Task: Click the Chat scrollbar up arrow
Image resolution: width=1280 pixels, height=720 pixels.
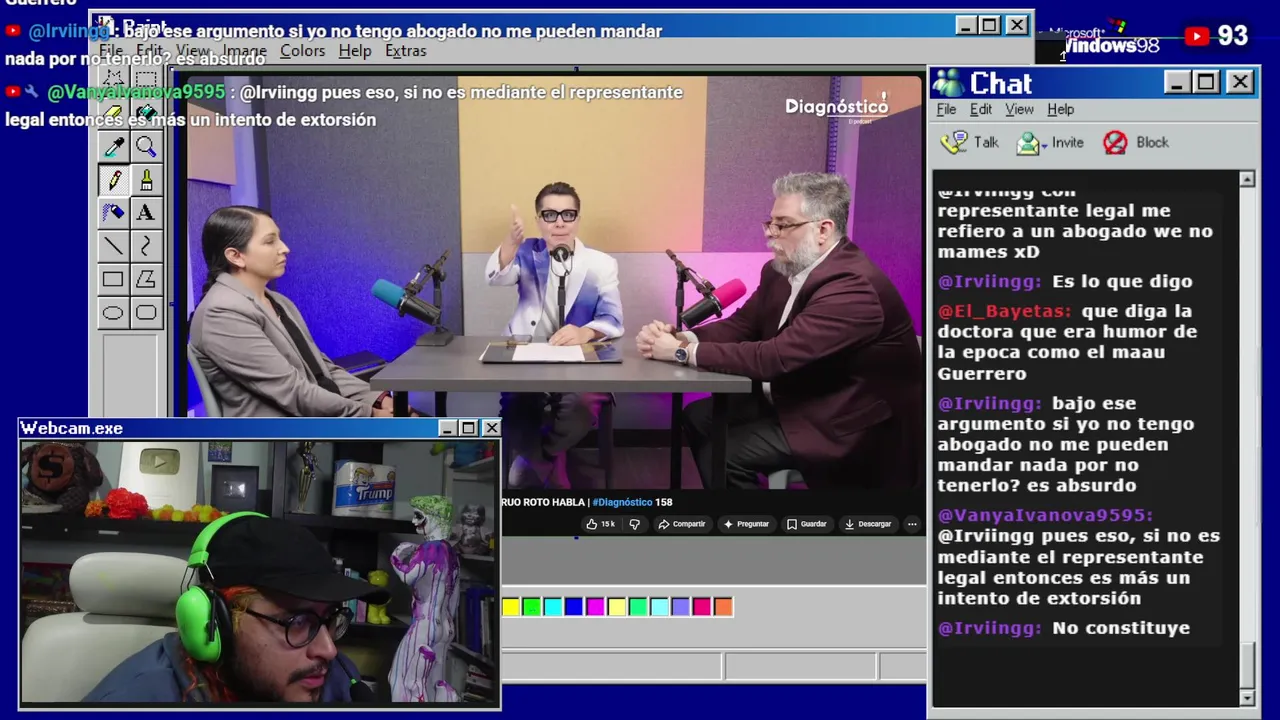Action: click(x=1247, y=179)
